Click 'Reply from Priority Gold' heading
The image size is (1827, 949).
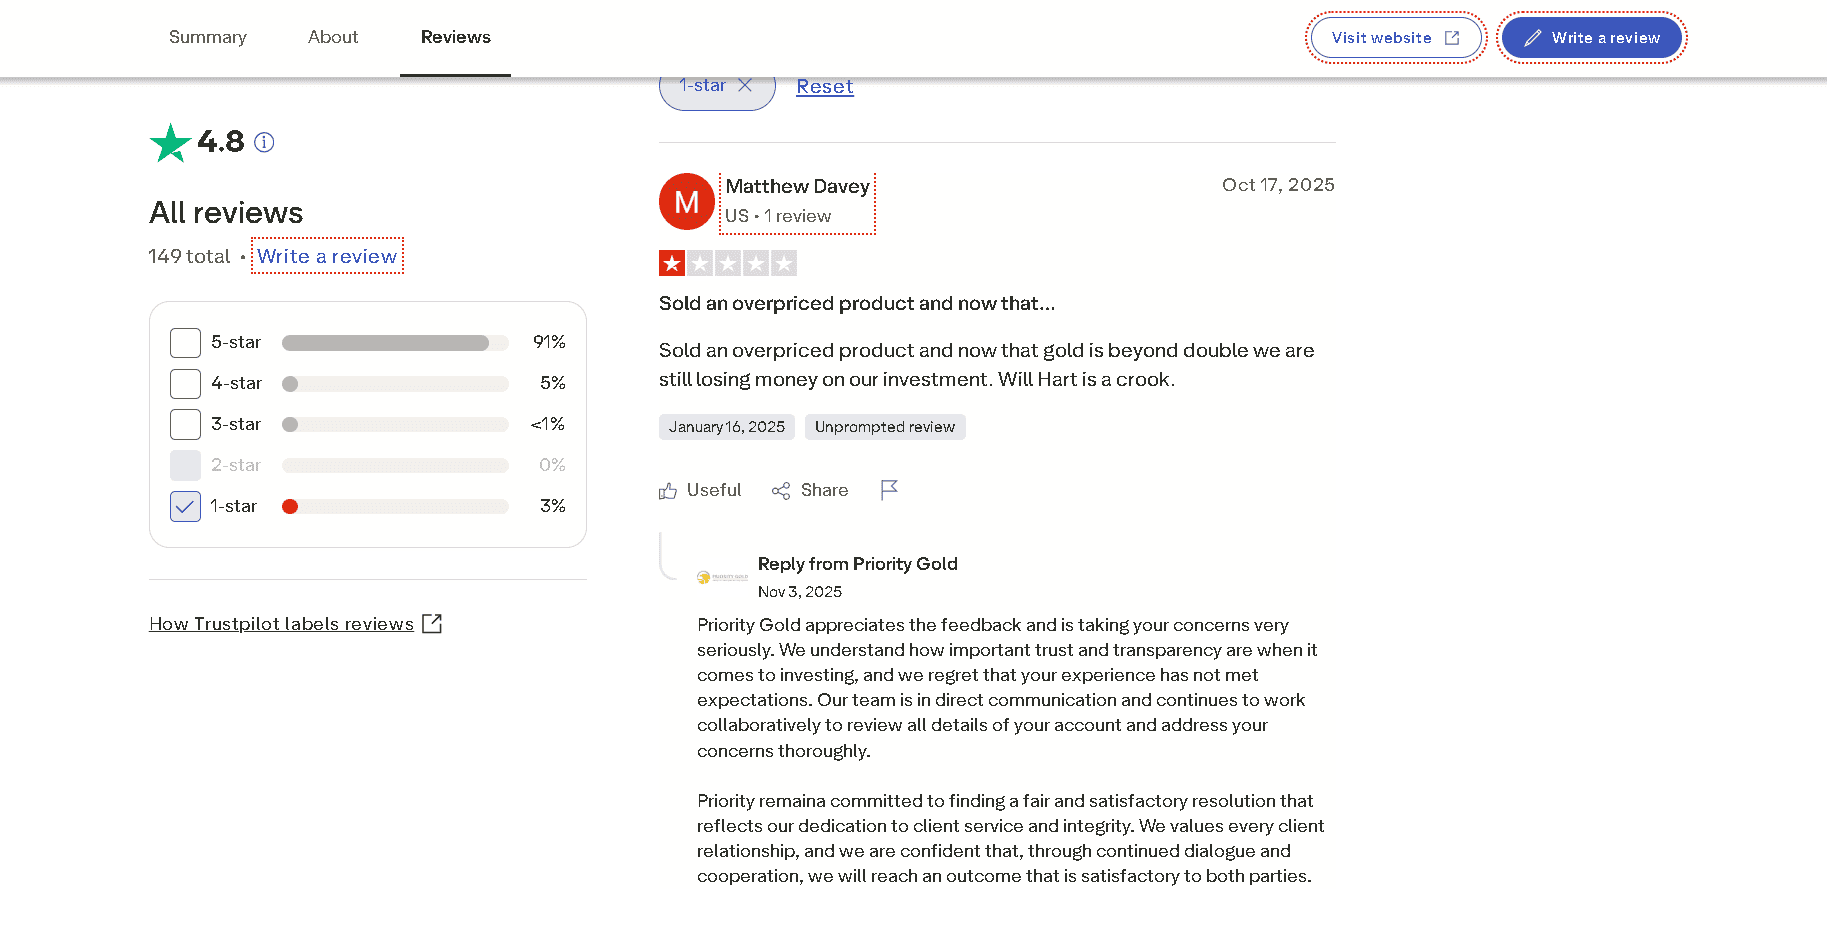[x=858, y=564]
